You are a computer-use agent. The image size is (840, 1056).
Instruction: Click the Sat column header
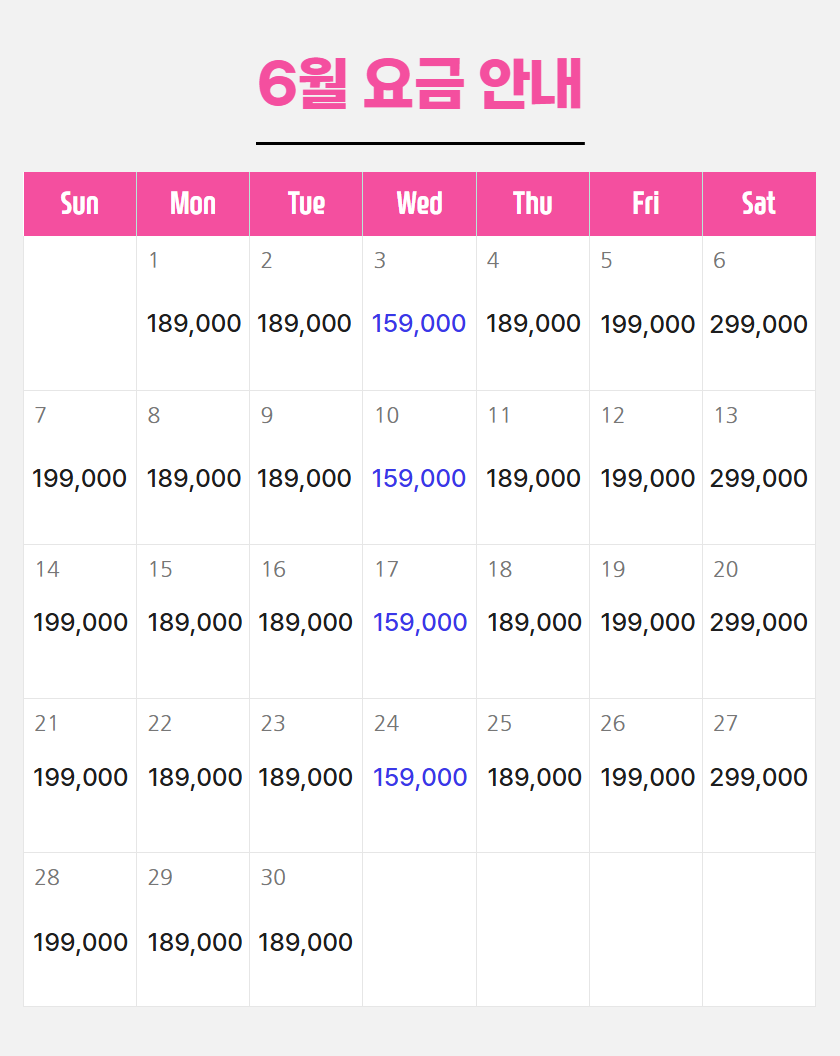tap(759, 204)
